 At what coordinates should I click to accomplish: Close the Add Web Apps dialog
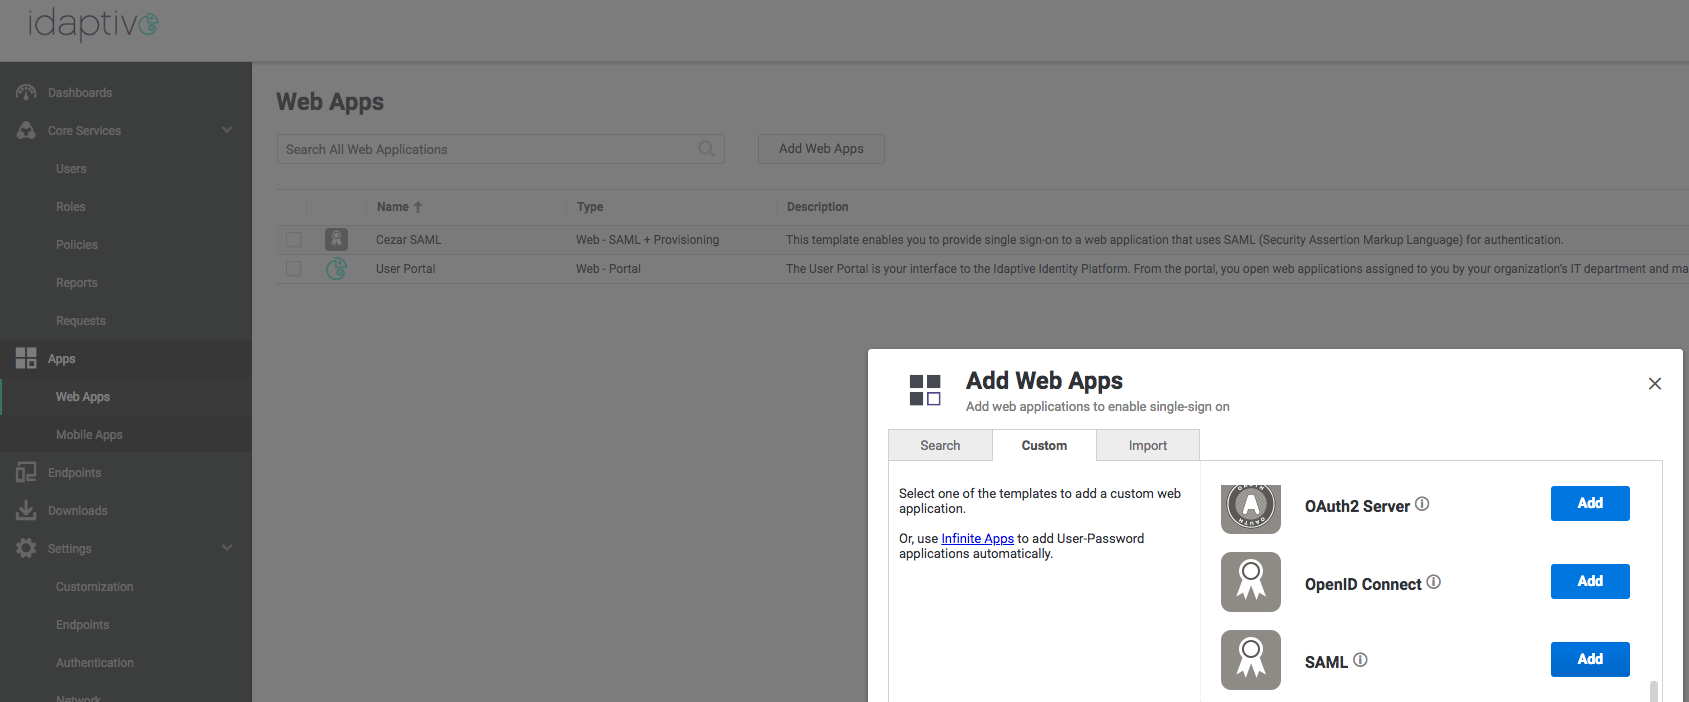coord(1655,384)
